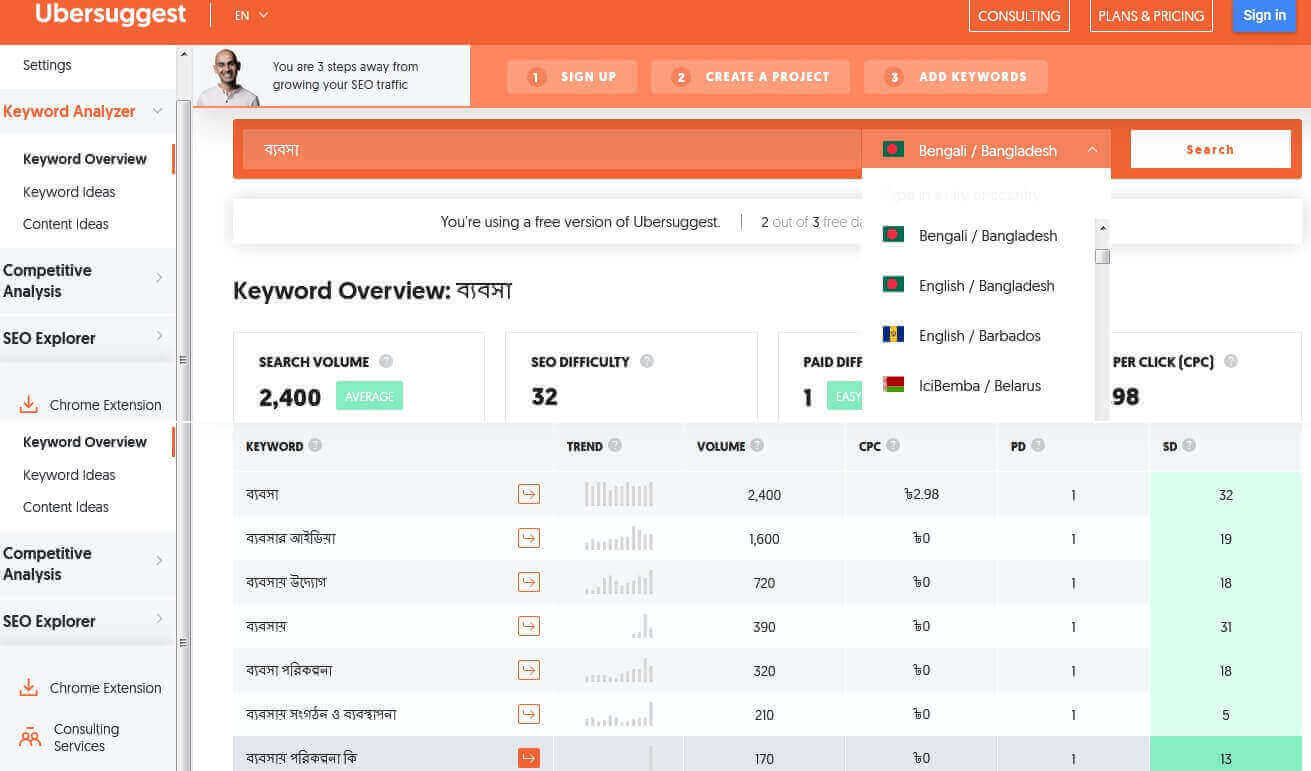Open arrow icon in volume 210 row
Viewport: 1311px width, 771px height.
[x=529, y=714]
